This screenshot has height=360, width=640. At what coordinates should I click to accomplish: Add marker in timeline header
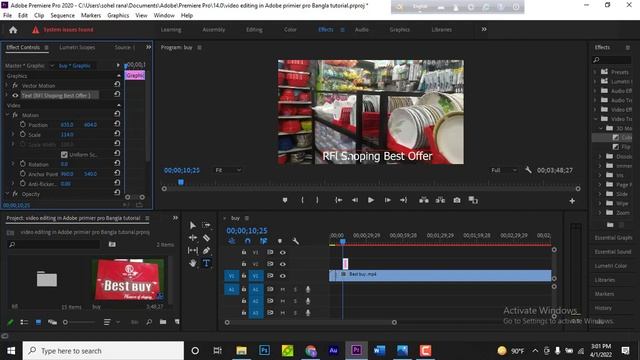coord(280,241)
